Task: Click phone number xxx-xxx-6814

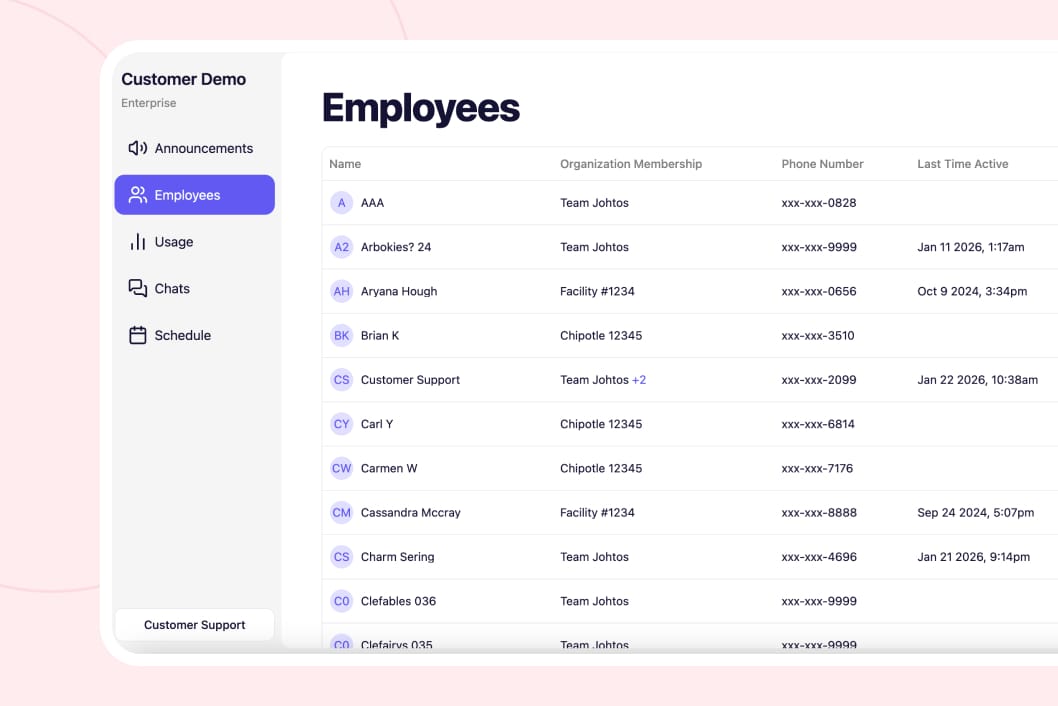Action: [x=818, y=424]
